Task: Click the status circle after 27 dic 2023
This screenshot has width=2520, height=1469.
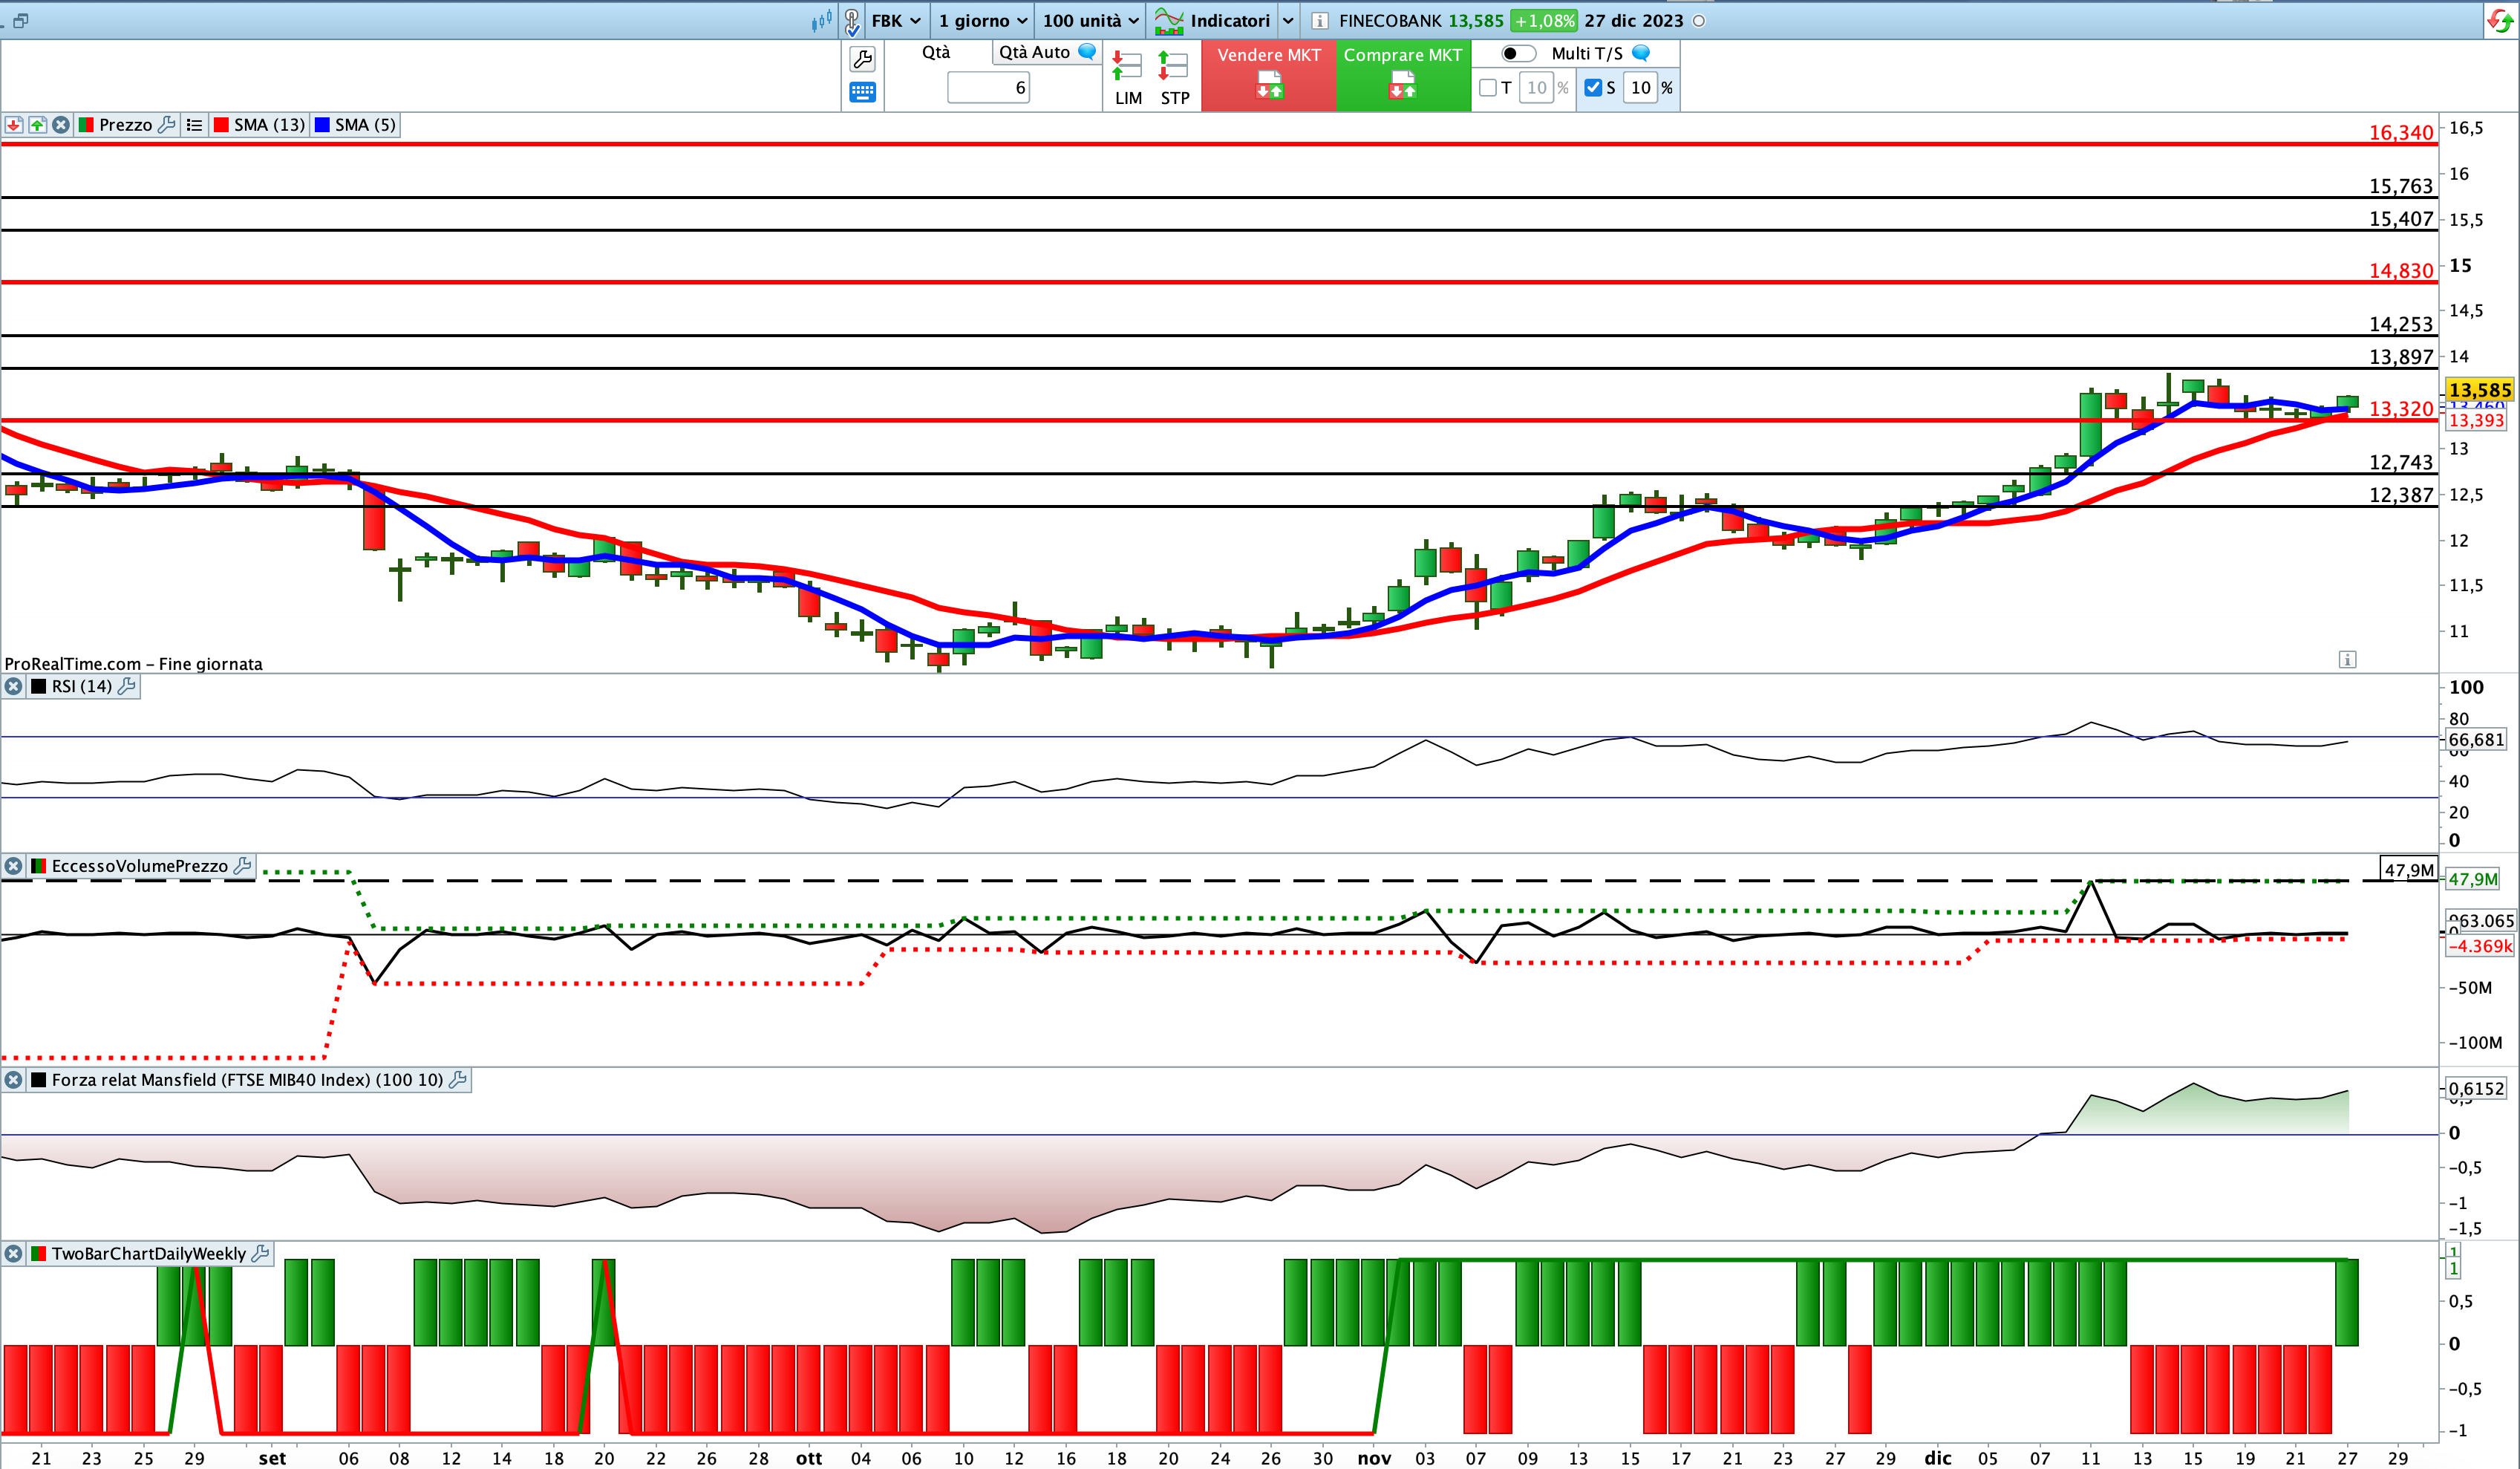Action: coord(1698,21)
